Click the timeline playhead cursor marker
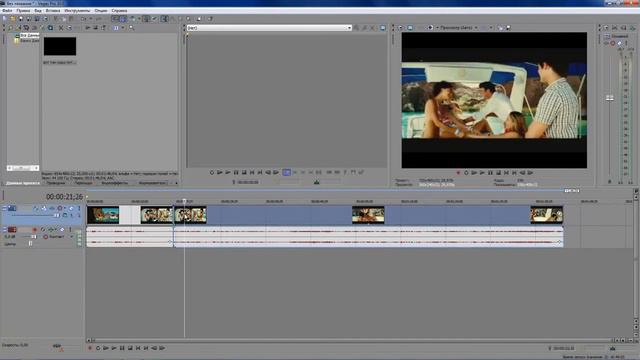This screenshot has height=360, width=640. (184, 201)
